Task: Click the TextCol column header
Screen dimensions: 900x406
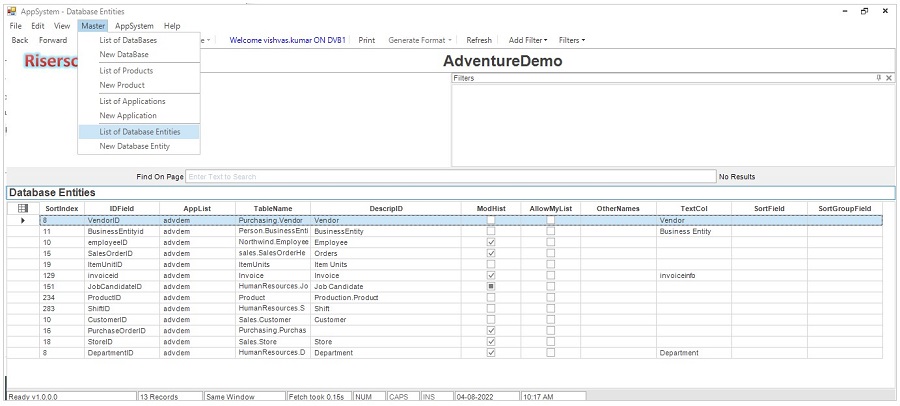Action: 694,208
